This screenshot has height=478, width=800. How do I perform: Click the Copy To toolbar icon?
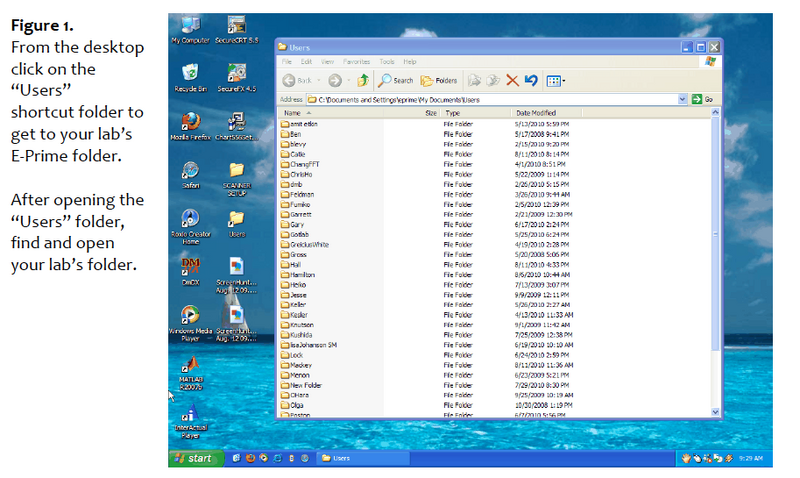[493, 81]
